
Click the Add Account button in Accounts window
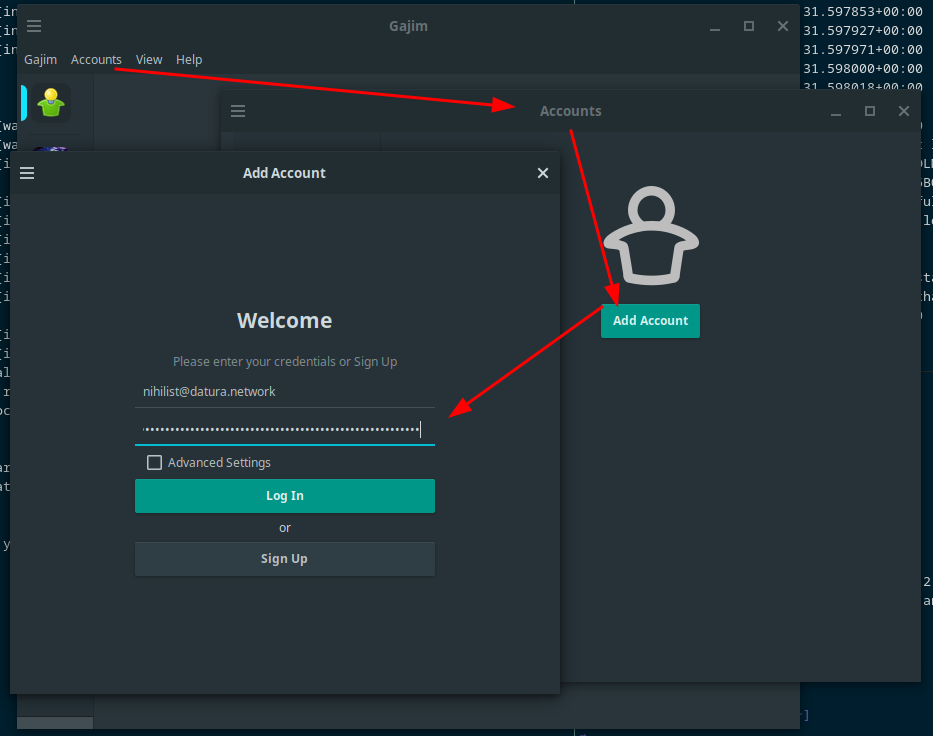(650, 321)
